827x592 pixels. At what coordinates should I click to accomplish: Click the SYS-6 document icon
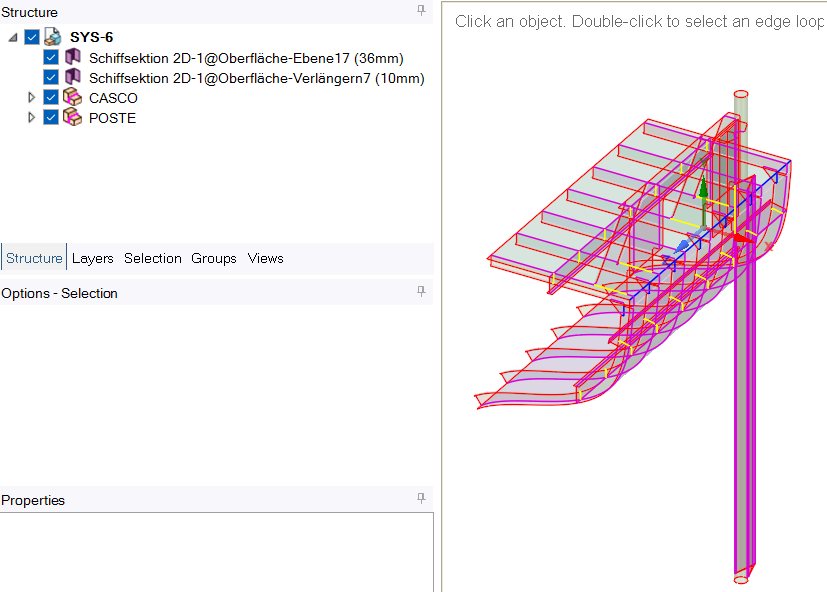53,37
